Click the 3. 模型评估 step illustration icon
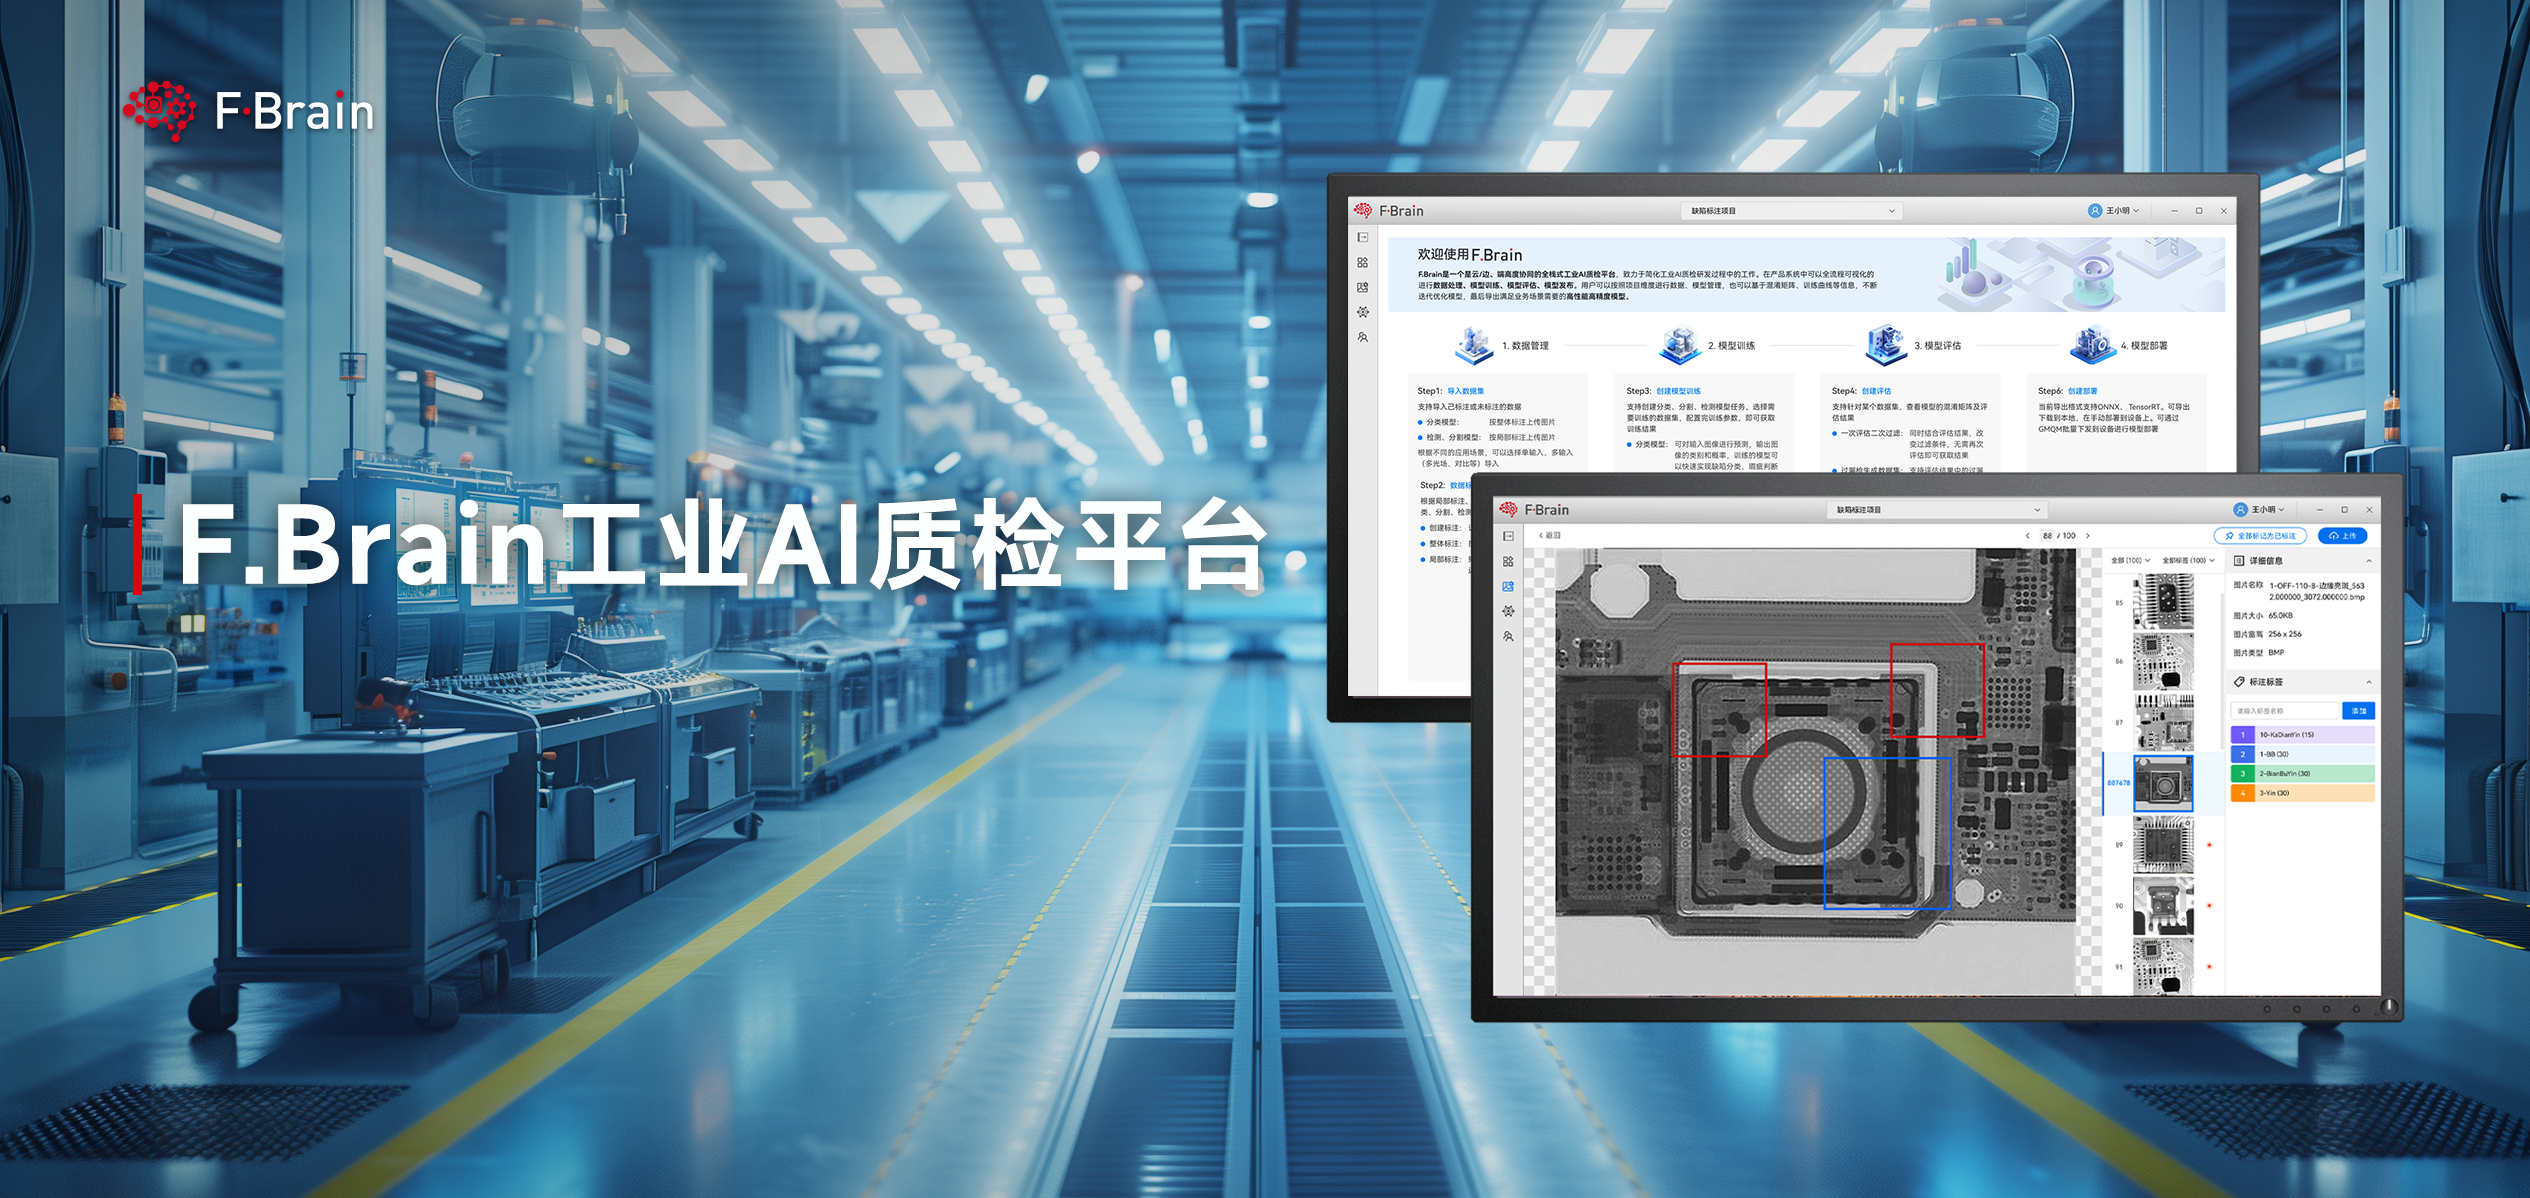 coord(1886,345)
